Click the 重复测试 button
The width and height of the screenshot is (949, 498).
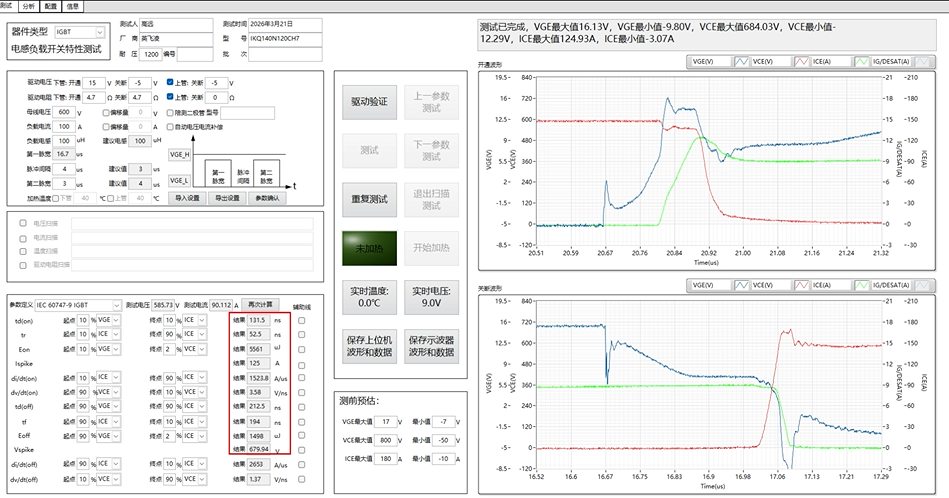point(369,199)
